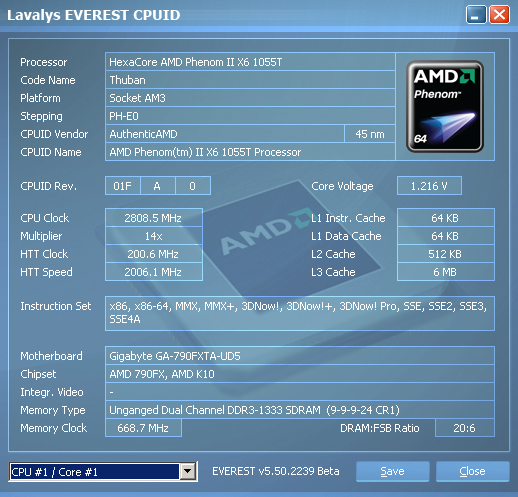Open the CPU #1 / Core #1 dropdown arrow
Screen dimensions: 518x497
tap(188, 471)
